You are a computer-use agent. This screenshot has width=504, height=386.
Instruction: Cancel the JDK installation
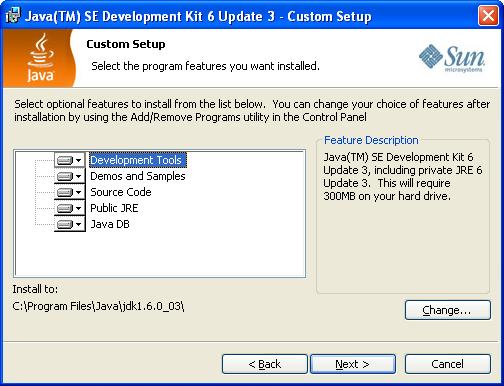pyautogui.click(x=448, y=364)
